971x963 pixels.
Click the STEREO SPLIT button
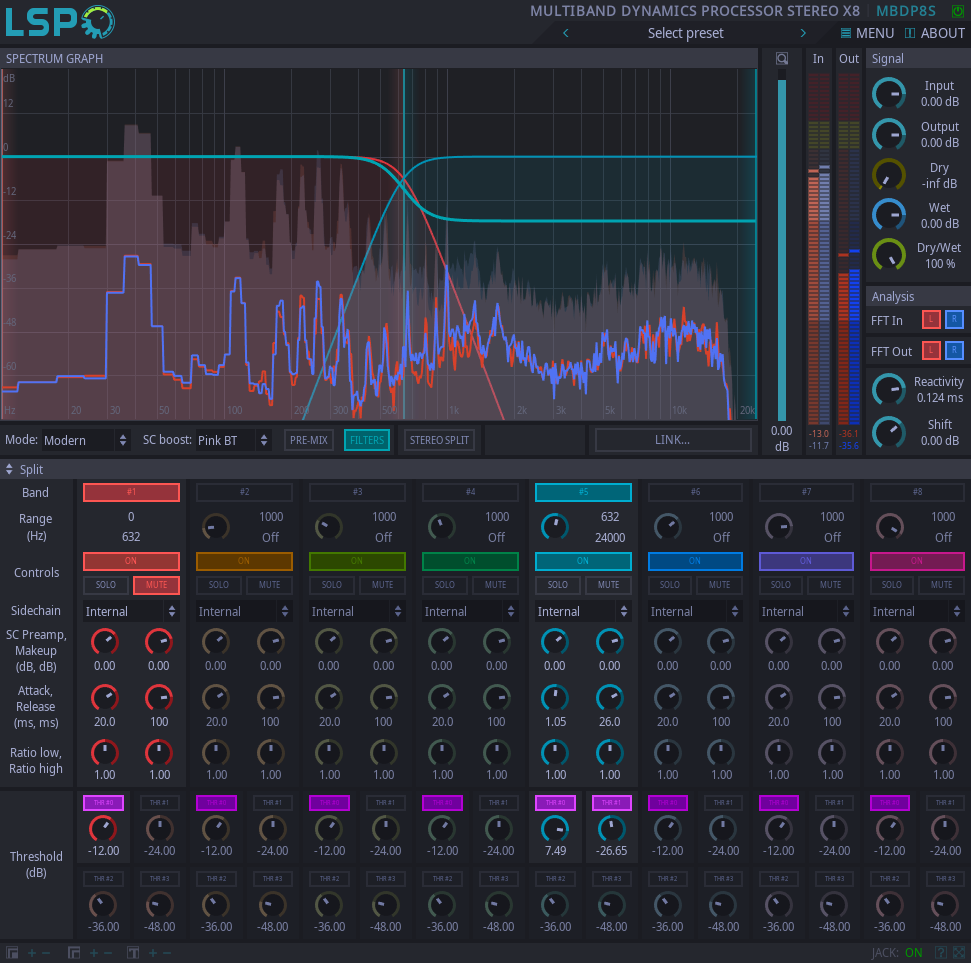point(440,440)
